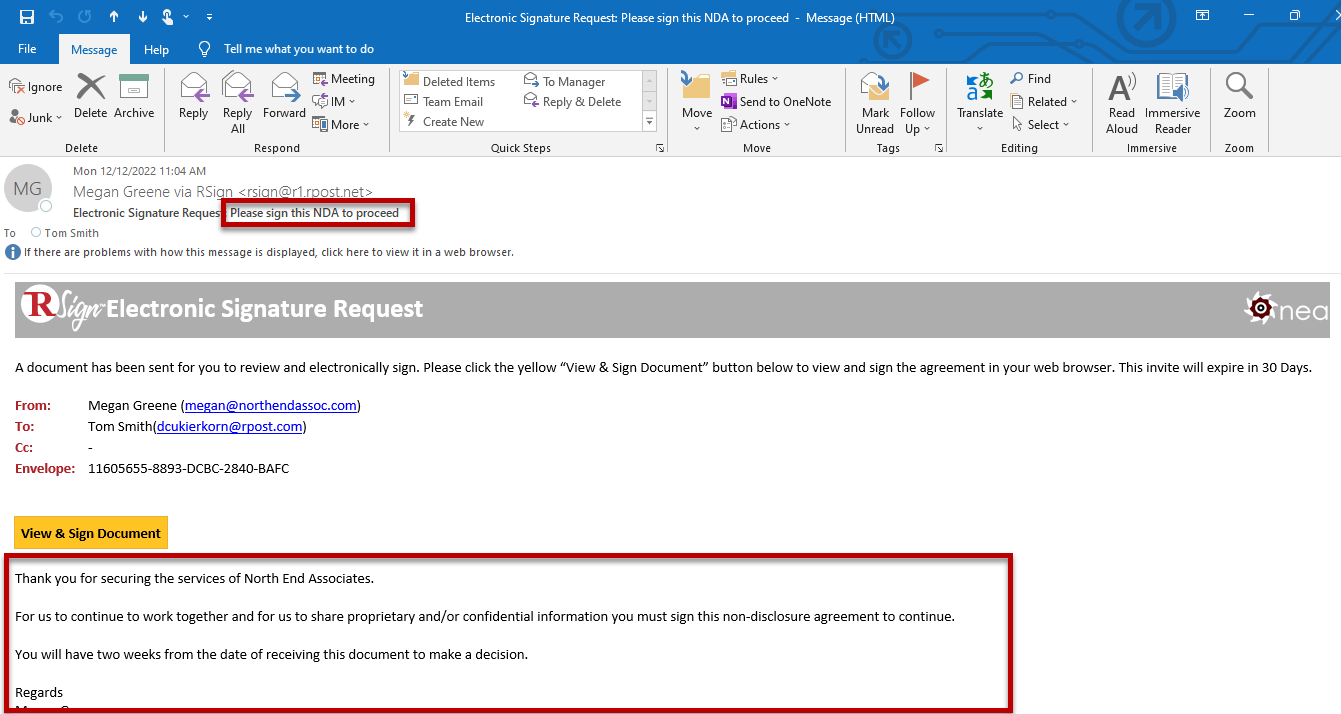Image resolution: width=1341 pixels, height=714 pixels.
Task: Click recipient Tom Smith in To line
Action: pyautogui.click(x=71, y=233)
